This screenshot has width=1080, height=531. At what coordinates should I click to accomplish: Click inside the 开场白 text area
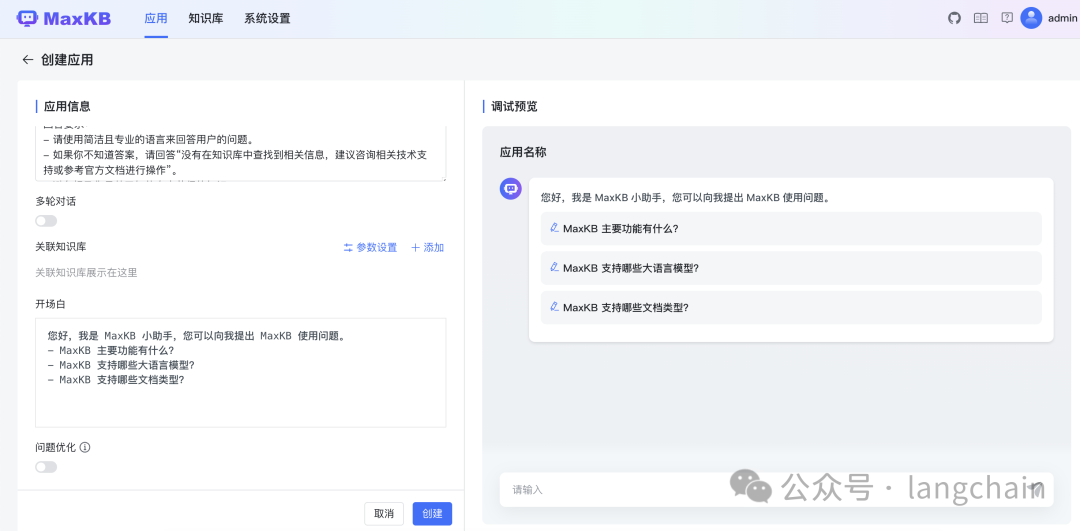point(240,373)
